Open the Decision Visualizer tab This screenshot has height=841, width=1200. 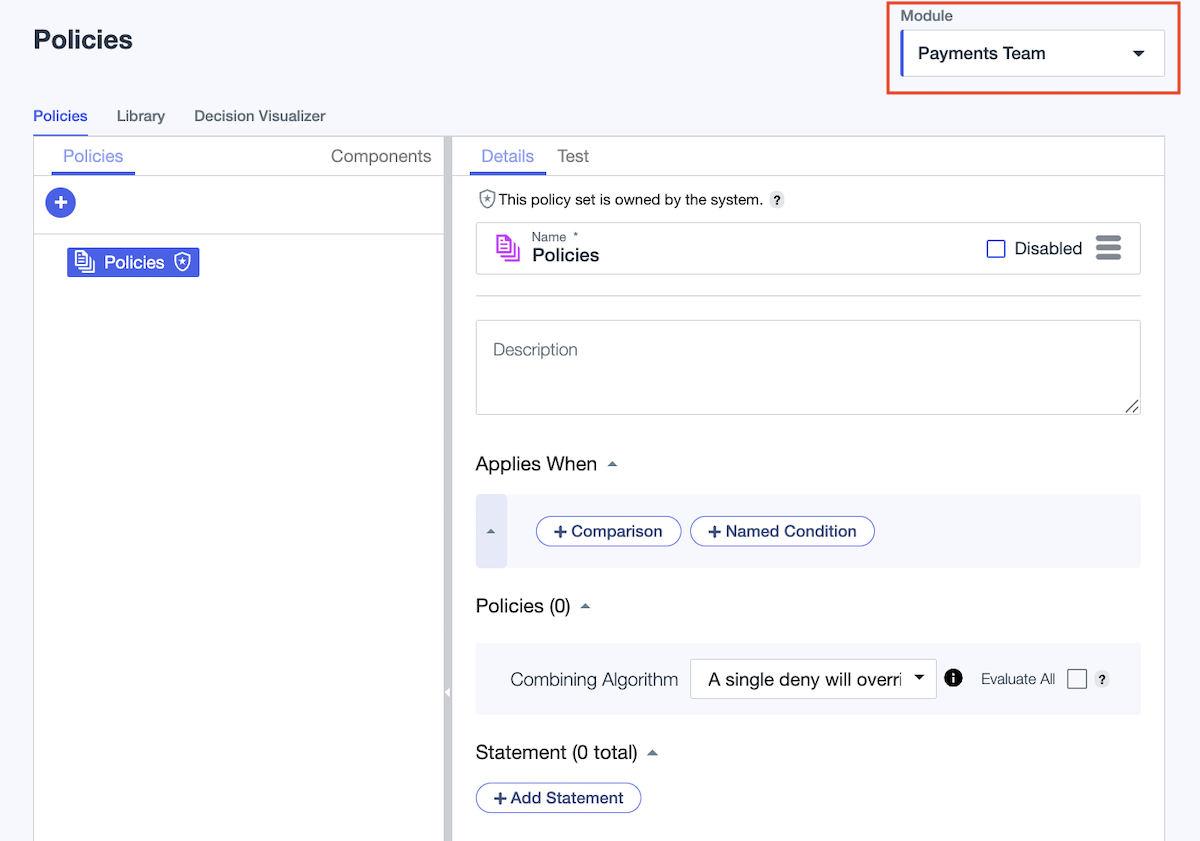pyautogui.click(x=260, y=116)
